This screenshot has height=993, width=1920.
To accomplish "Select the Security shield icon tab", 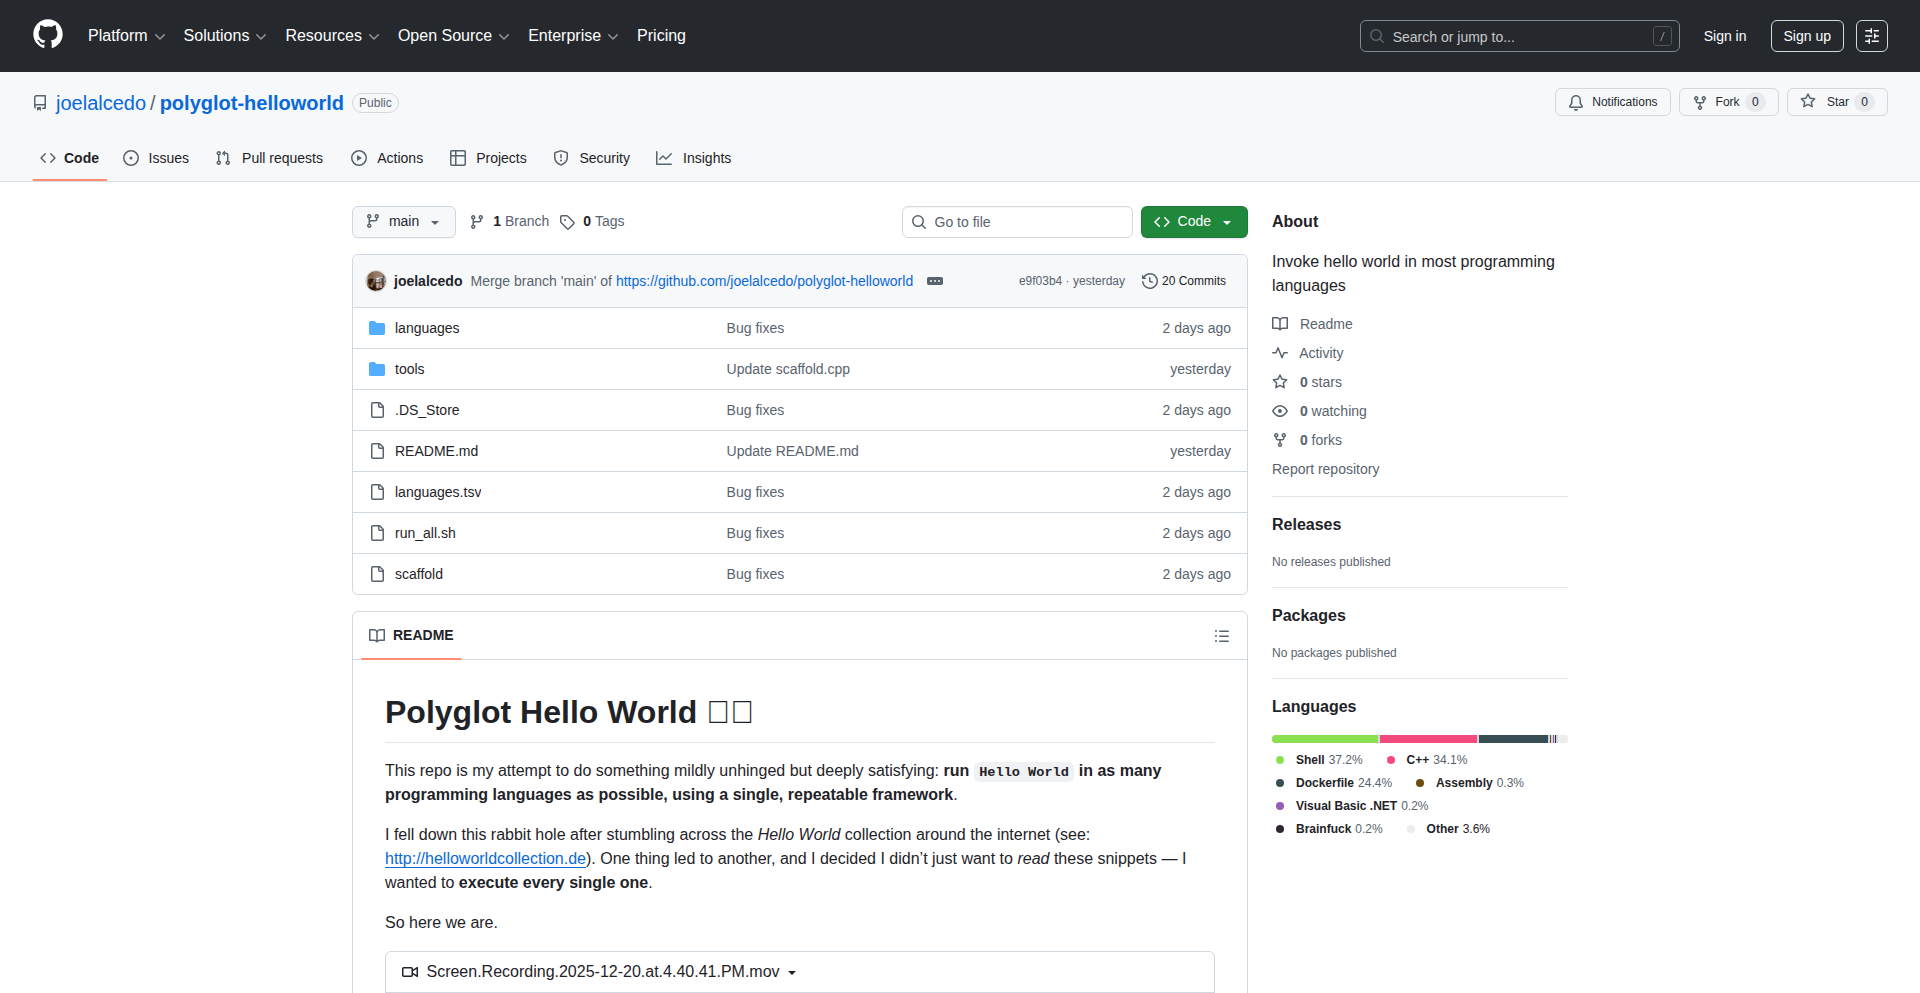I will pos(562,158).
